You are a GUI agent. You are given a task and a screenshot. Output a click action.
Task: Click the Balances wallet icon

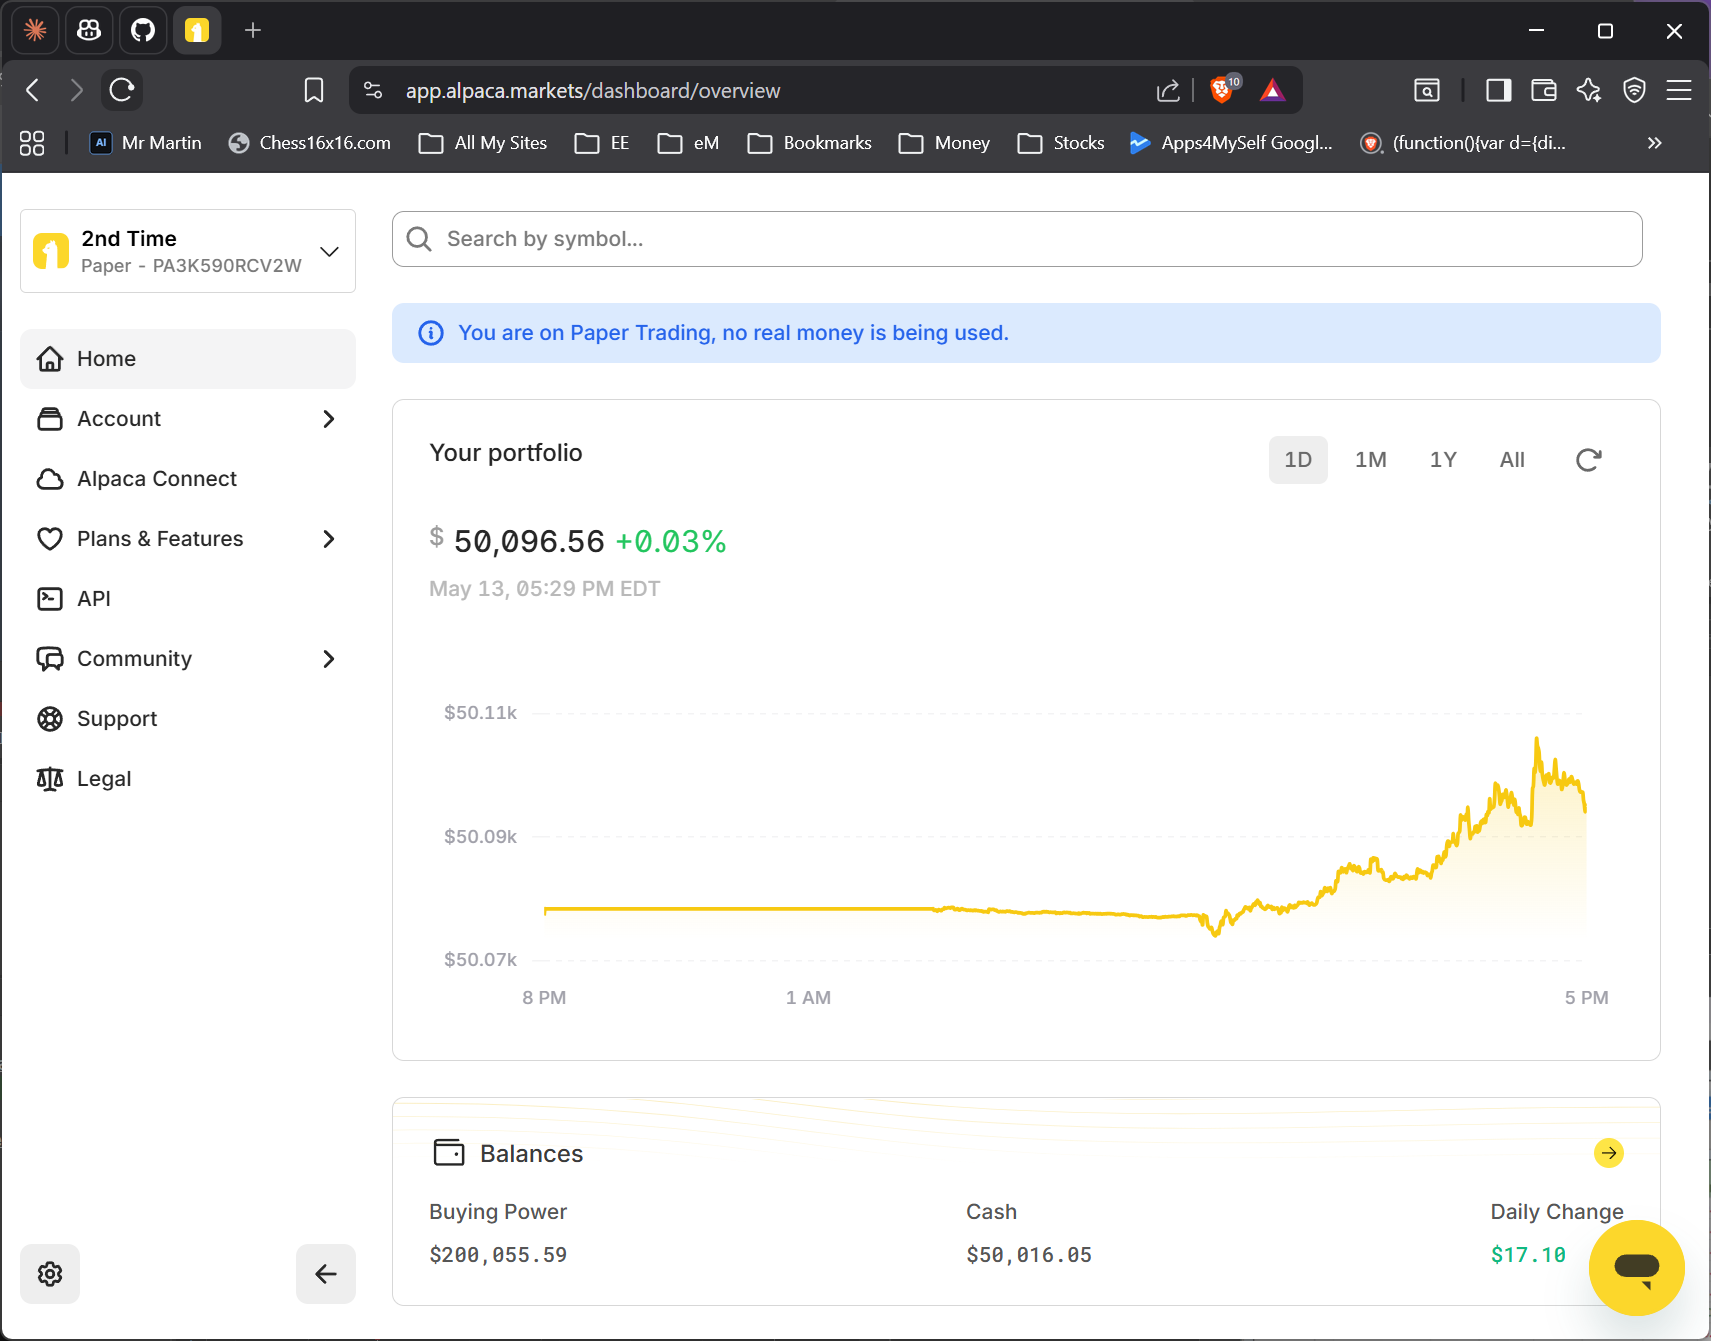coord(449,1153)
